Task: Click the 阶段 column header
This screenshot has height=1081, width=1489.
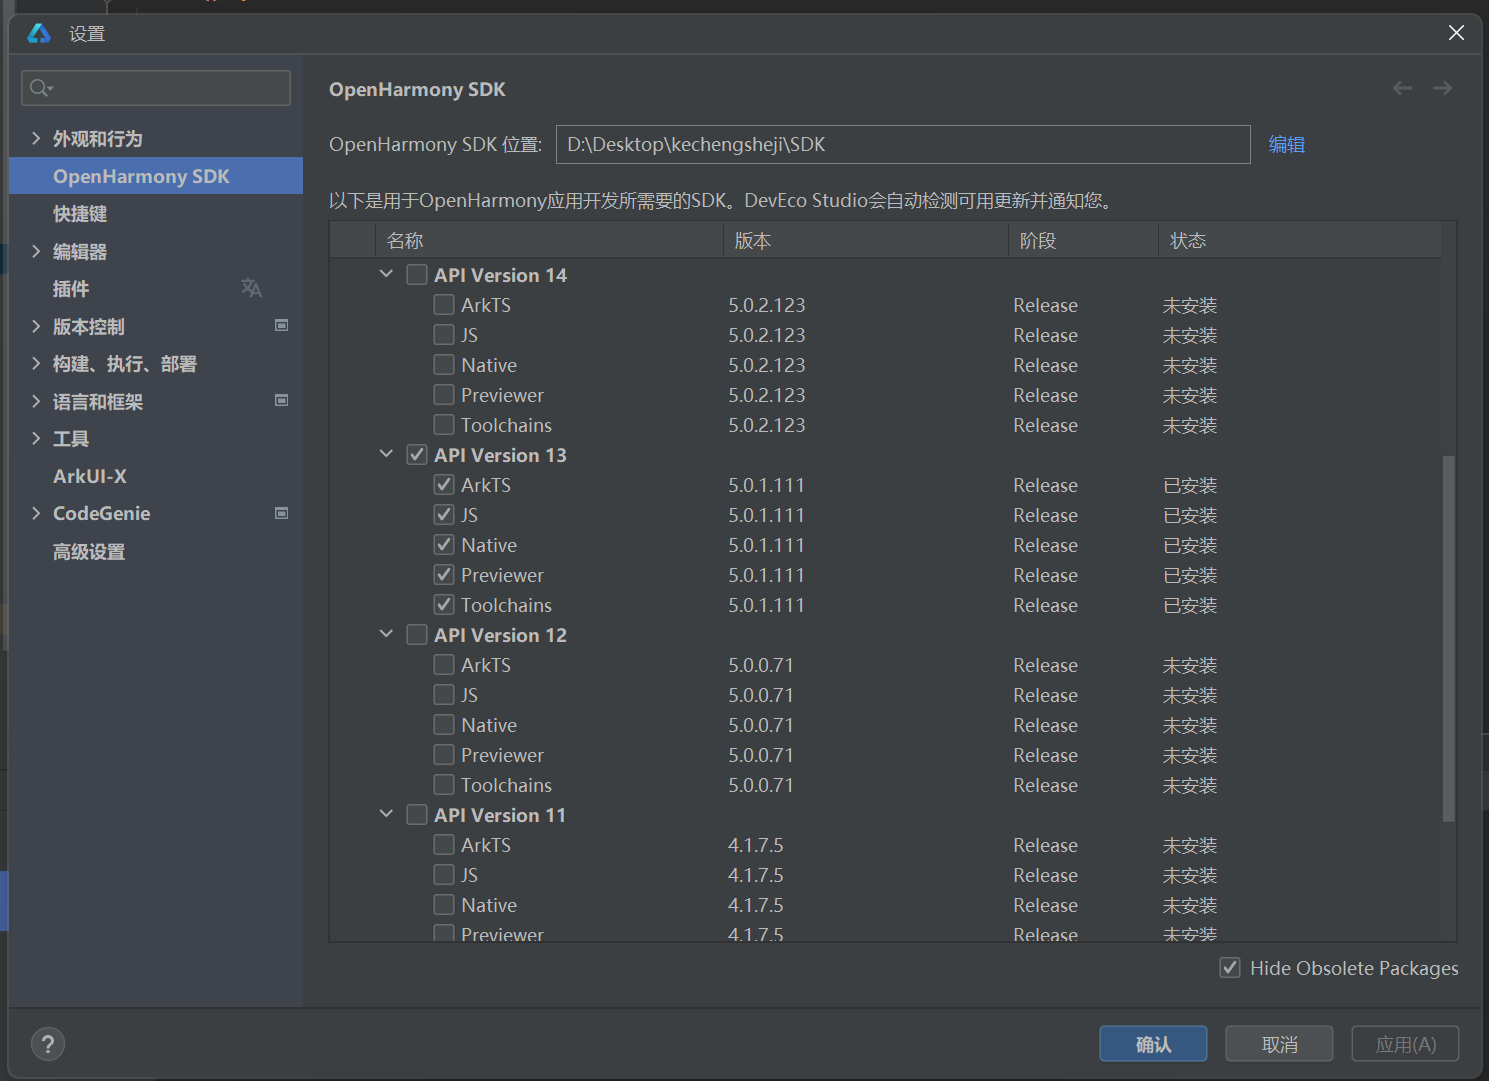Action: (x=1083, y=241)
